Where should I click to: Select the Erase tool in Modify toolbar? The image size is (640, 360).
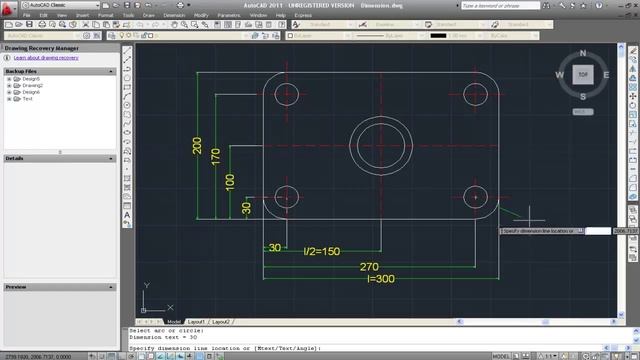click(x=633, y=50)
